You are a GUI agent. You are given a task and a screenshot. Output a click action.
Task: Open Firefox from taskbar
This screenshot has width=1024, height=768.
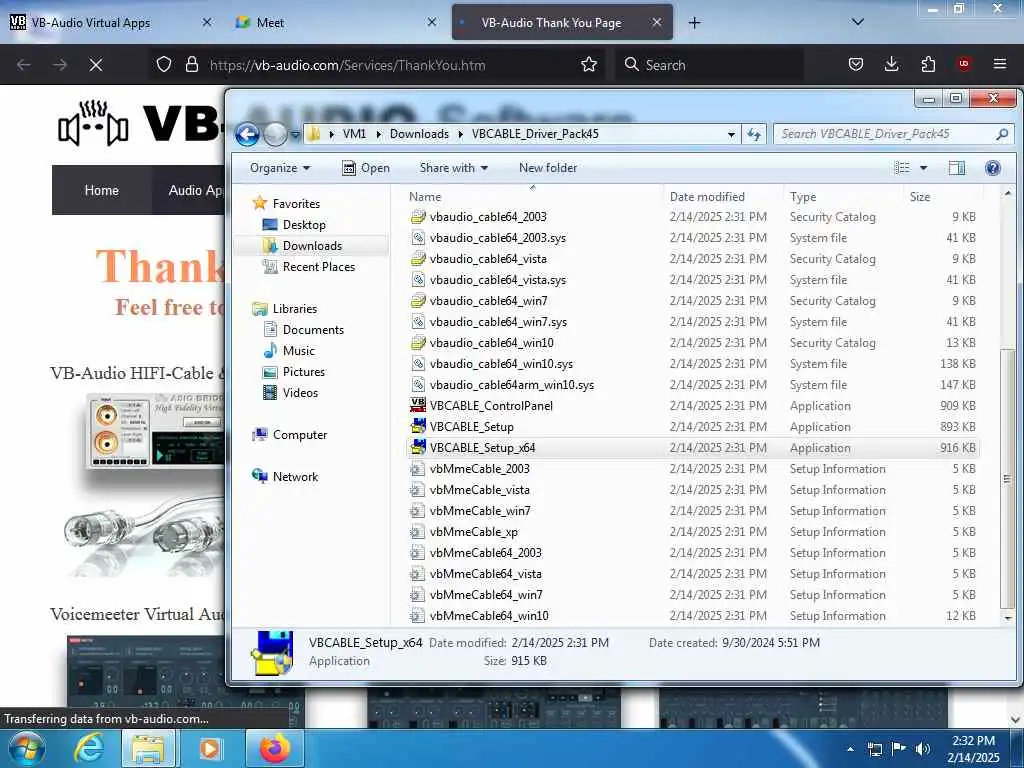pos(275,748)
